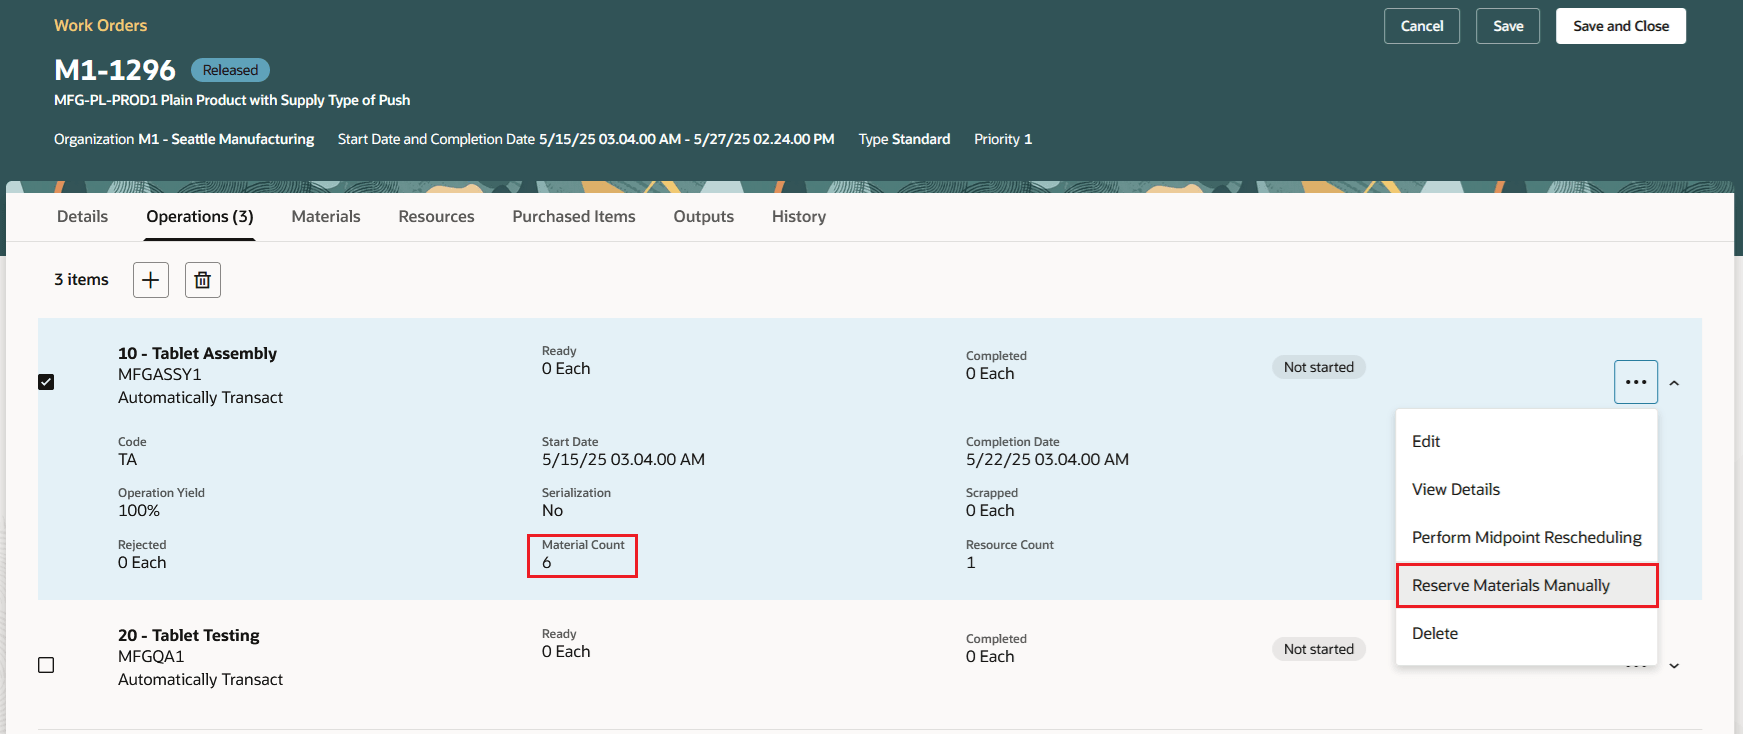Expand the Tablet Testing operation details
1743x734 pixels.
[1674, 666]
